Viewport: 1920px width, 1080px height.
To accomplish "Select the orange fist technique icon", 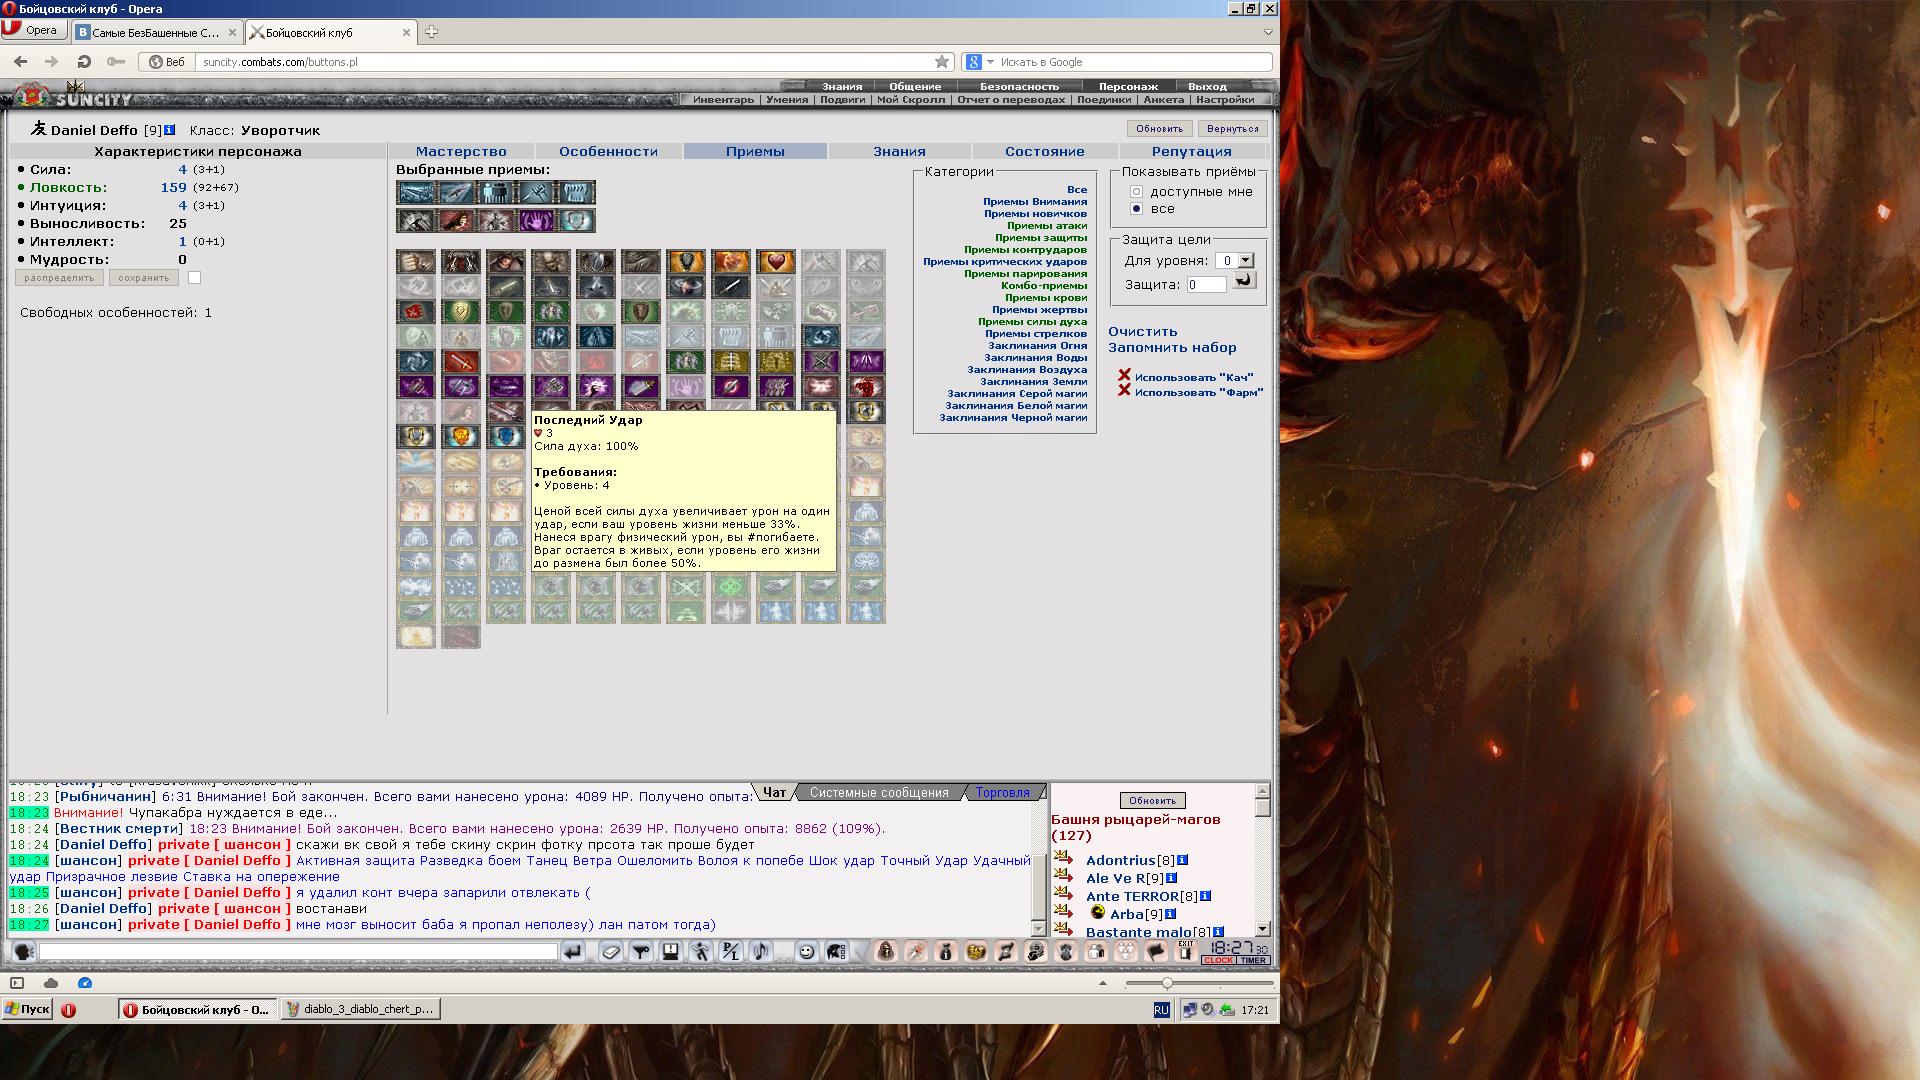I will (x=730, y=262).
